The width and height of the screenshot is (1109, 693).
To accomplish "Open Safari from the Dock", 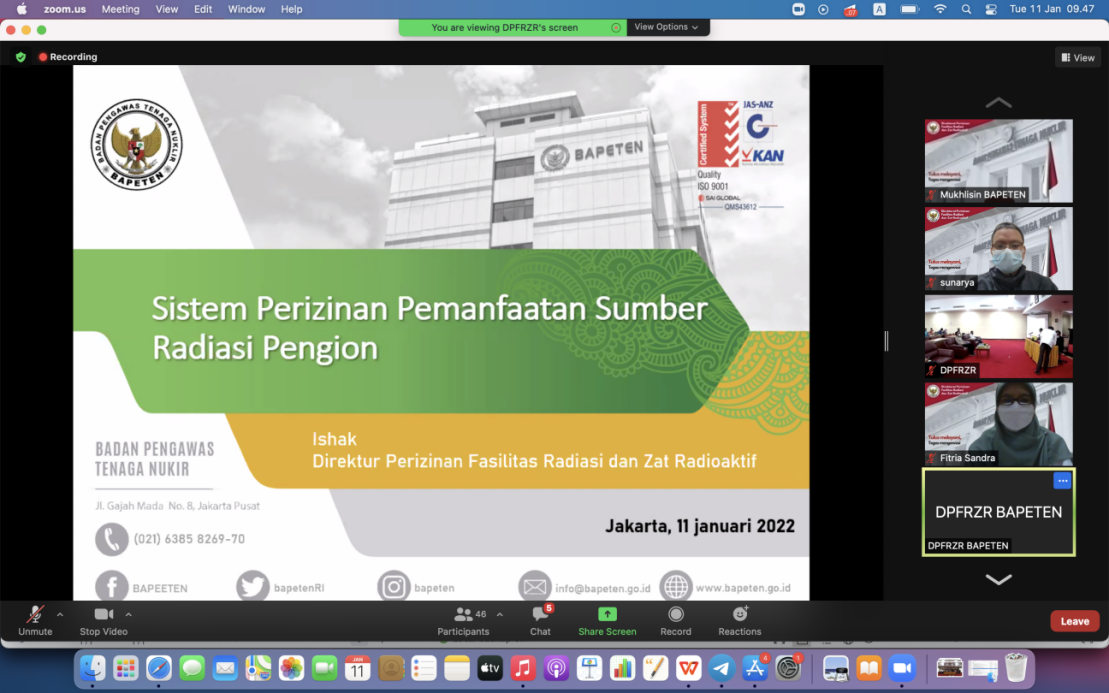I will pos(159,668).
